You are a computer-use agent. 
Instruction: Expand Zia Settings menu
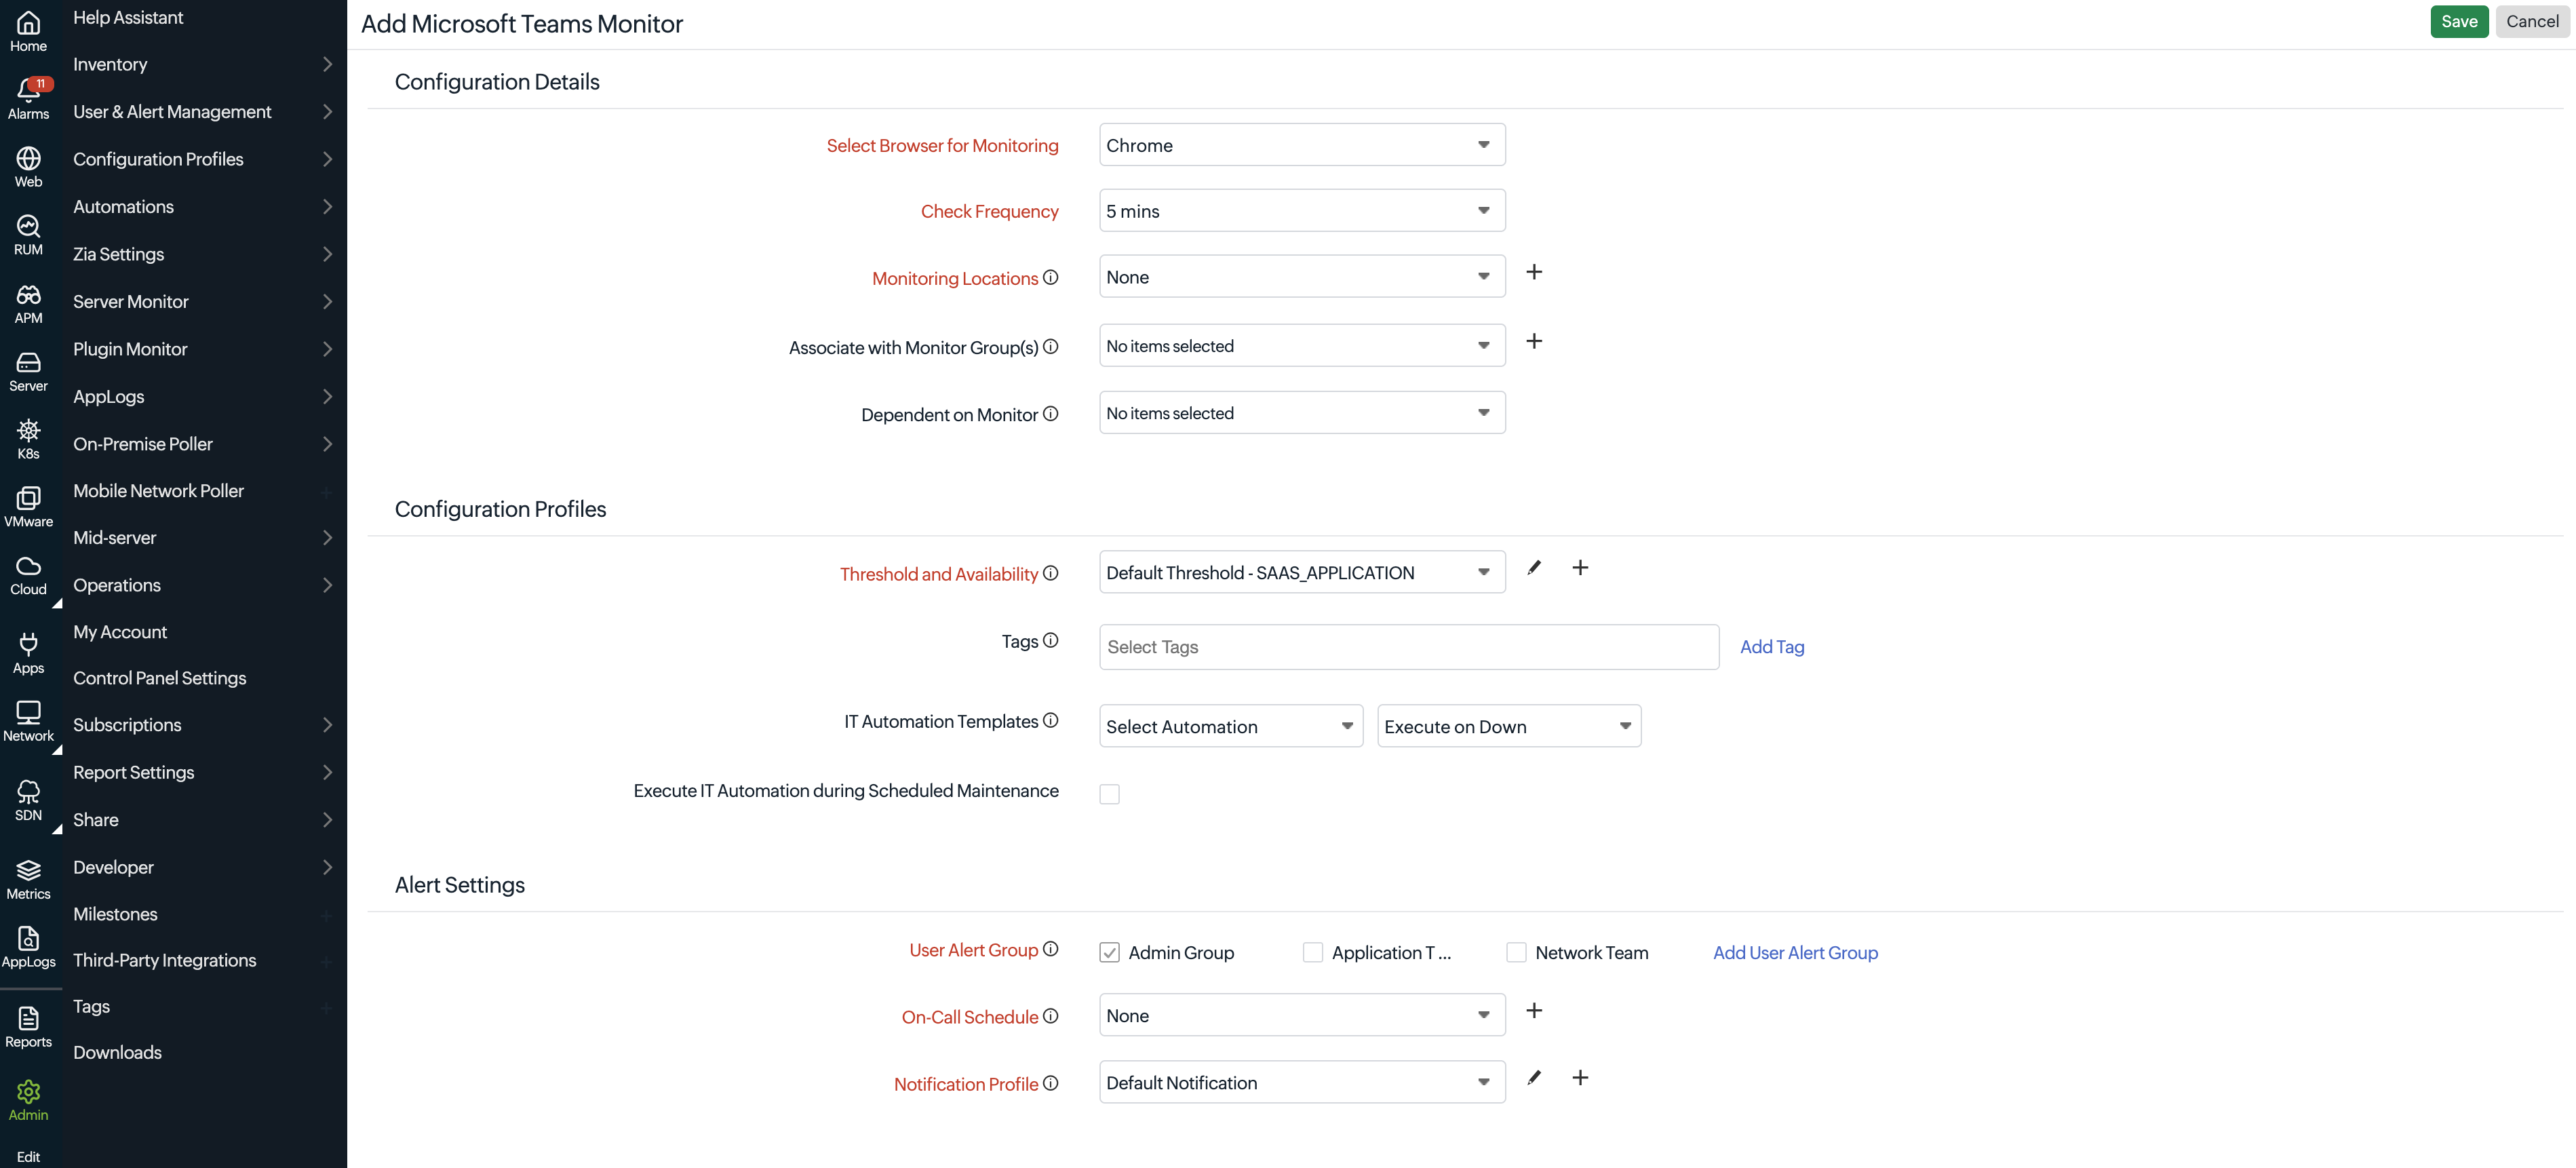[204, 254]
